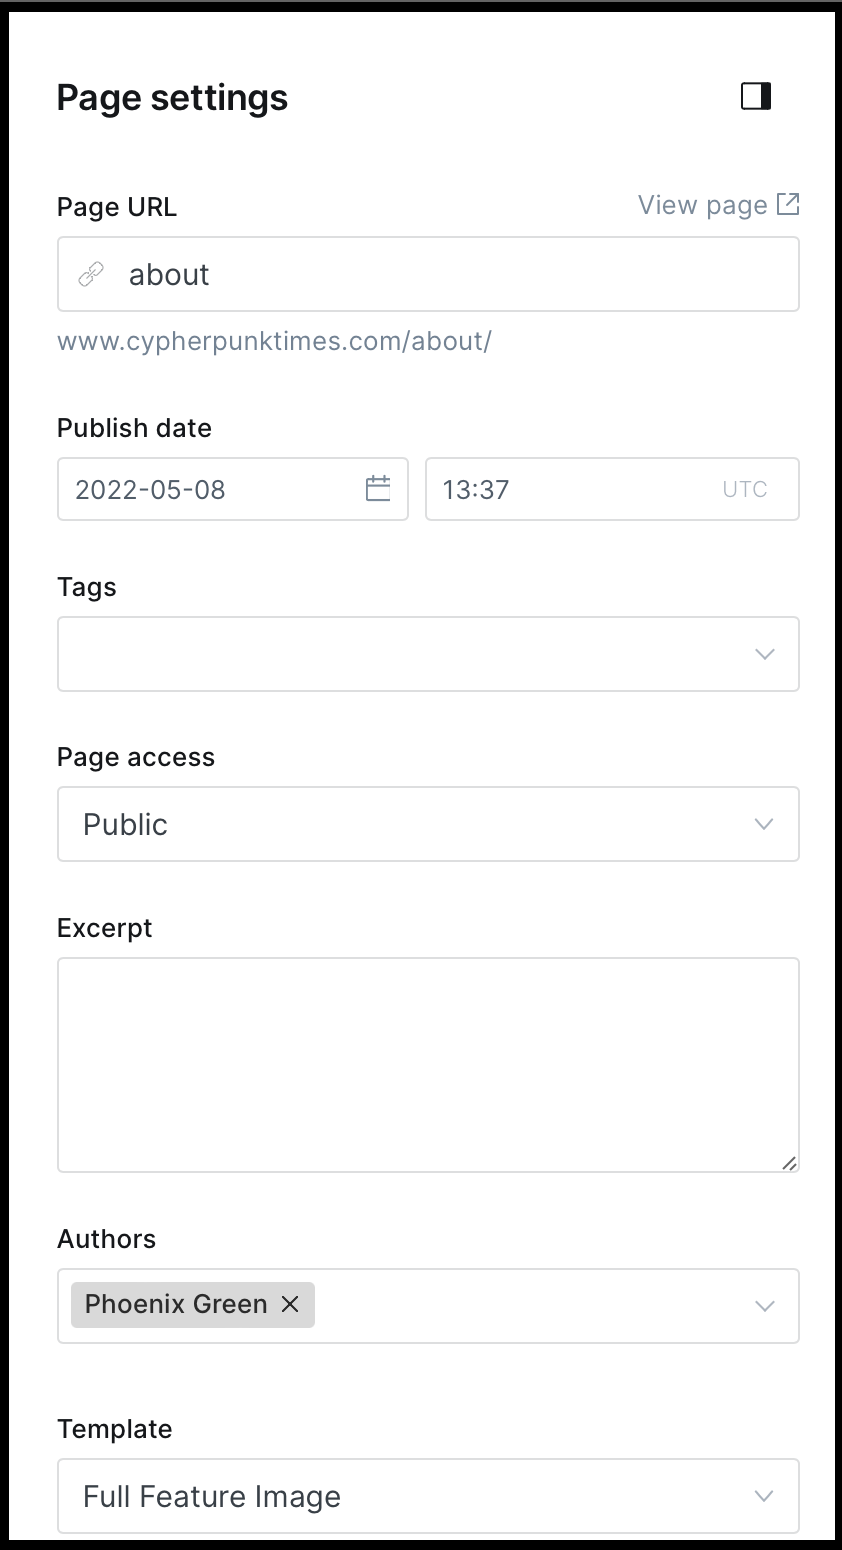
Task: Click inside the Excerpt text area
Action: [x=428, y=1065]
